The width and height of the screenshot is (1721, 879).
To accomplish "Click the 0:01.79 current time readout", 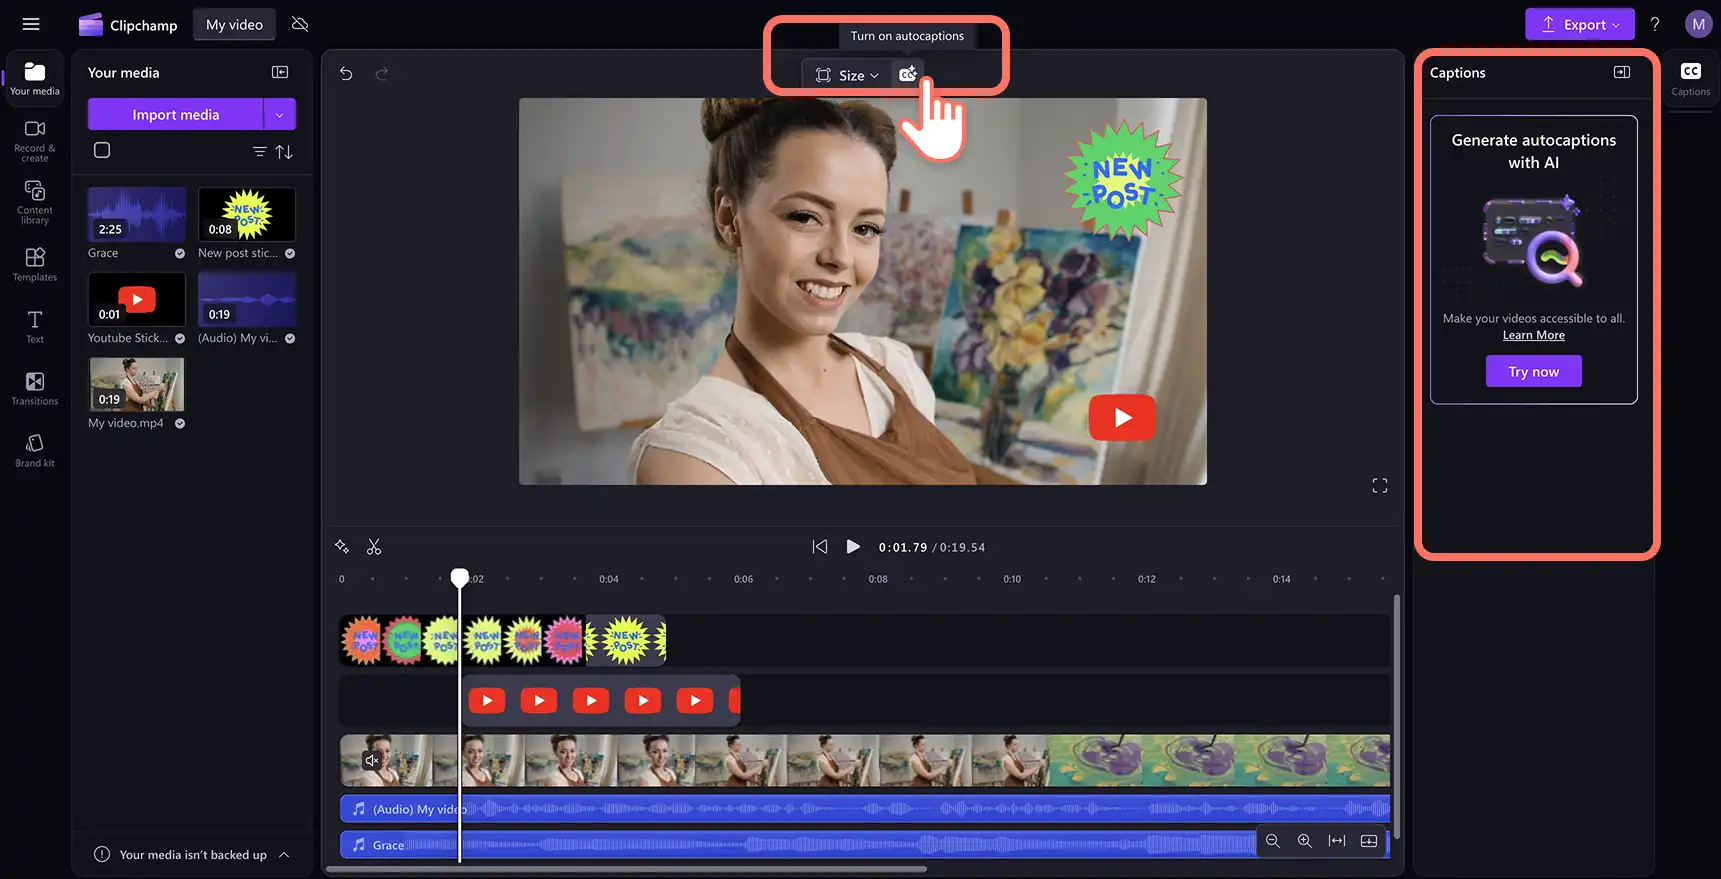I will click(x=903, y=547).
